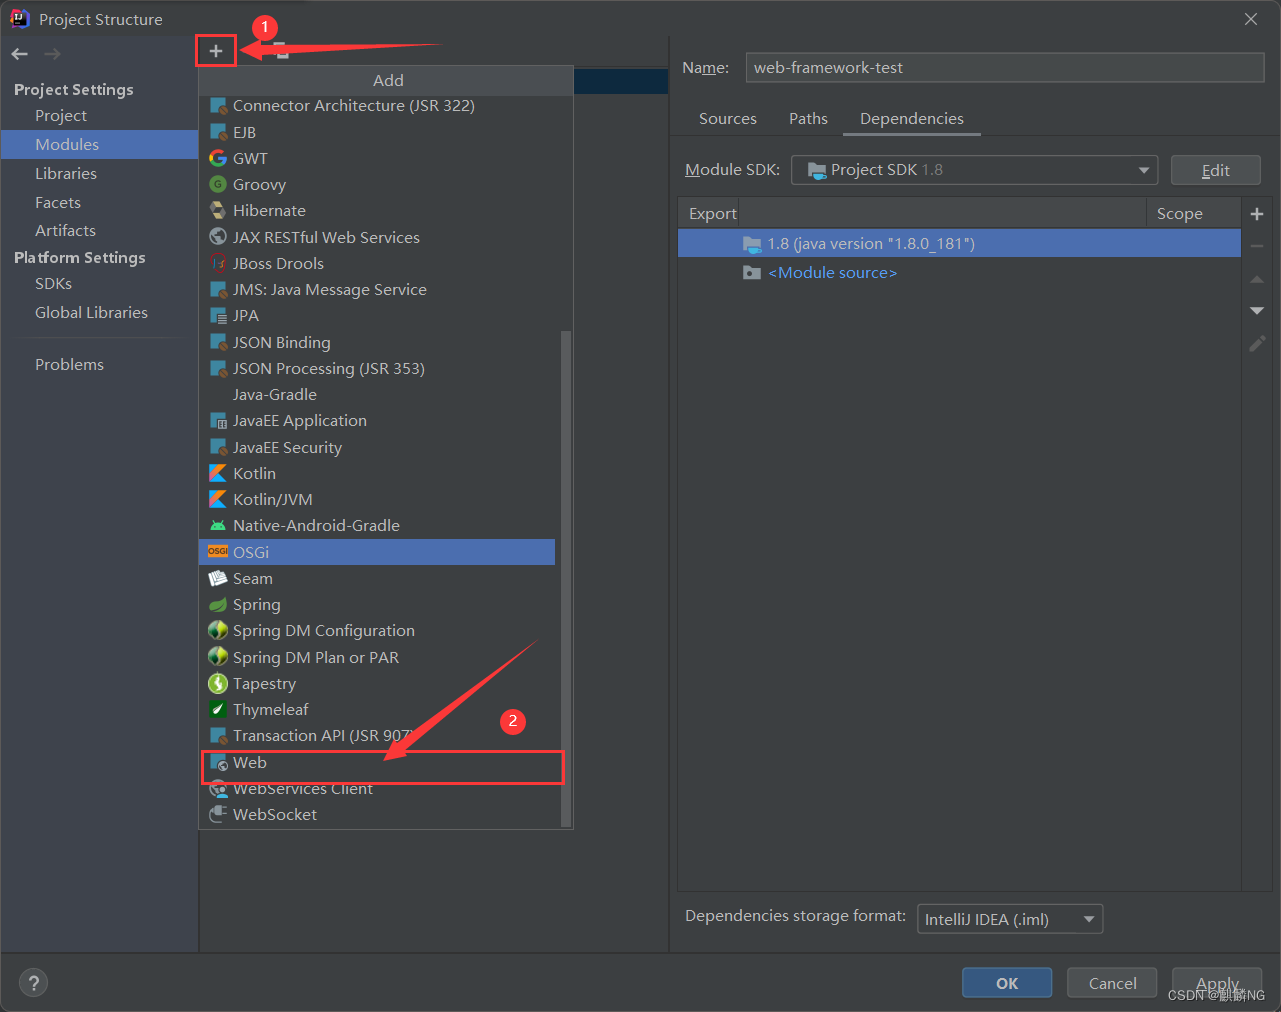Select the <Module source> dependency row
The height and width of the screenshot is (1012, 1281).
[959, 272]
